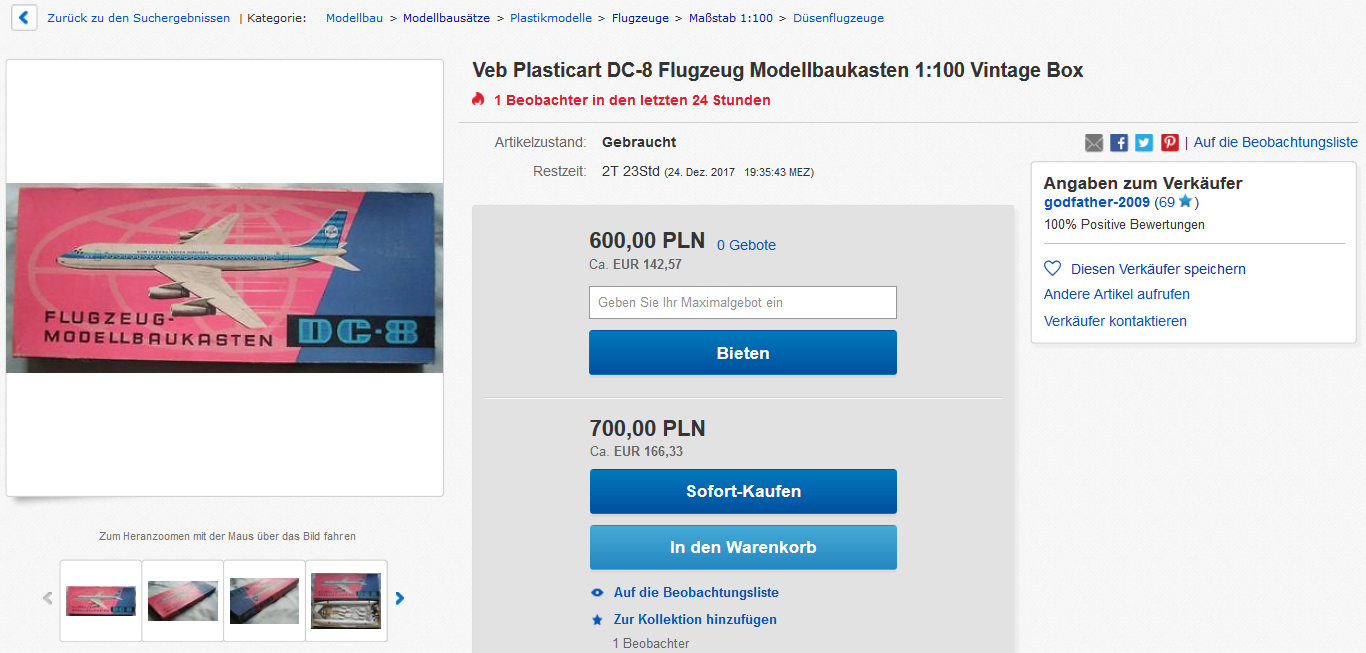Click eye icon for watchlist
The height and width of the screenshot is (653, 1366).
pyautogui.click(x=597, y=593)
